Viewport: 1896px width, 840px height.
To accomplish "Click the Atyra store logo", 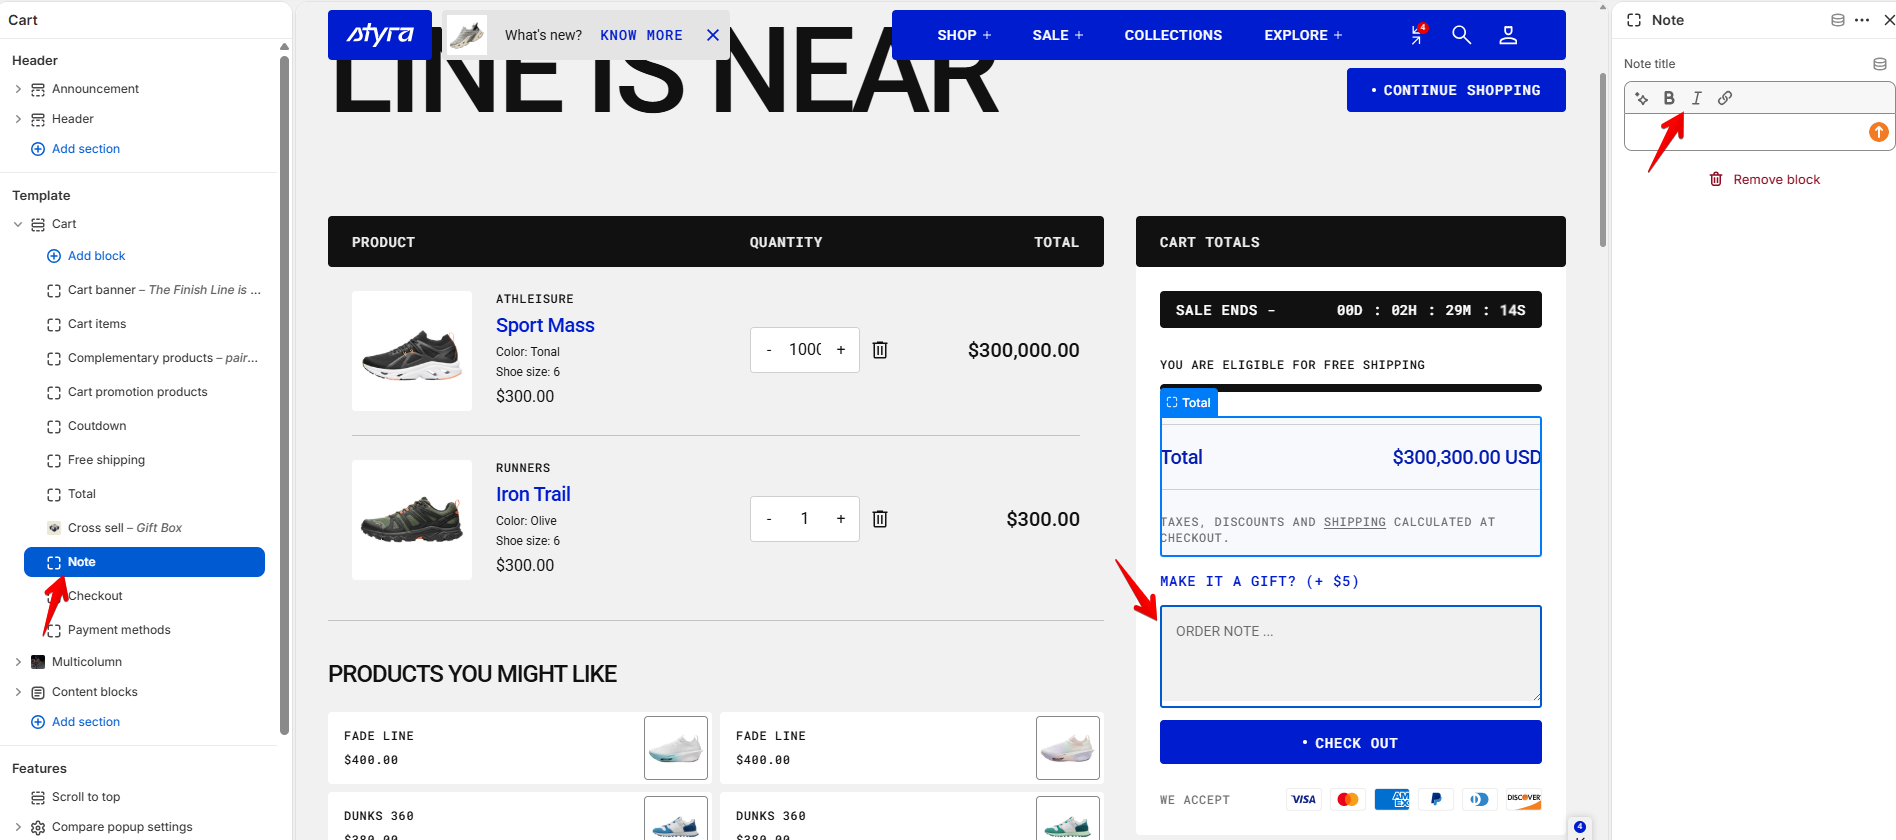I will pos(380,35).
